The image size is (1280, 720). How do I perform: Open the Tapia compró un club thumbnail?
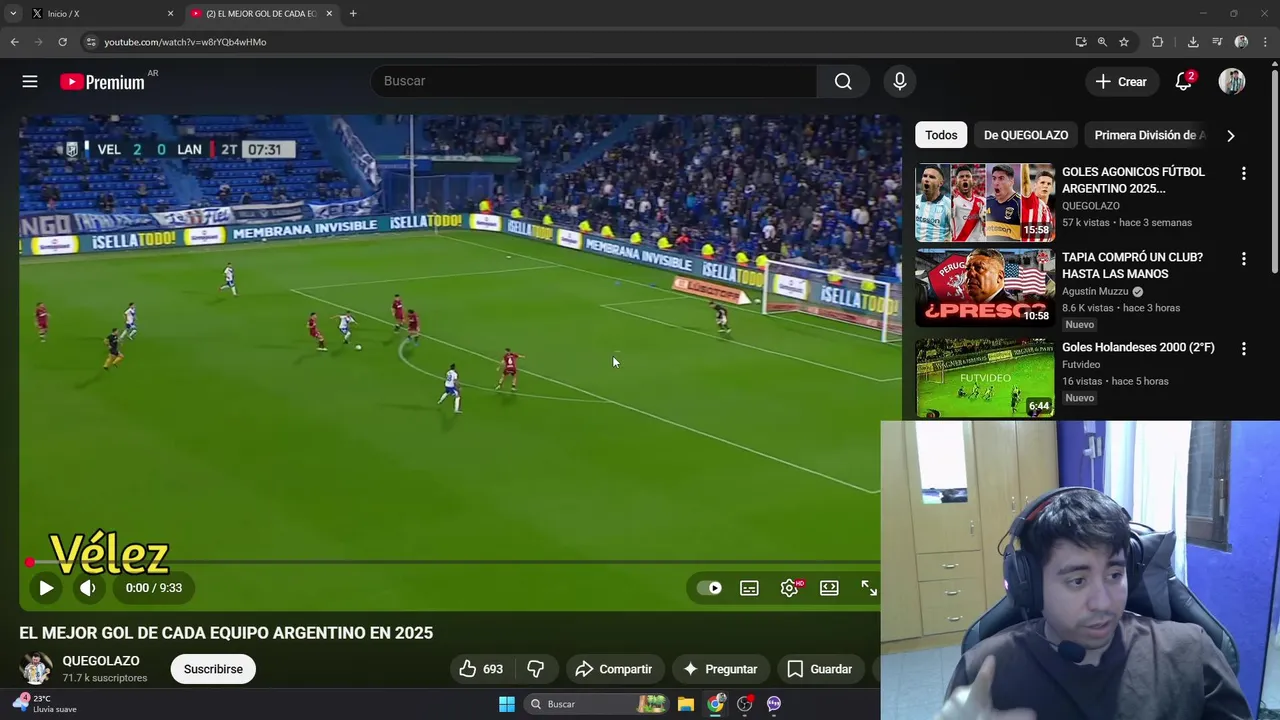click(985, 288)
